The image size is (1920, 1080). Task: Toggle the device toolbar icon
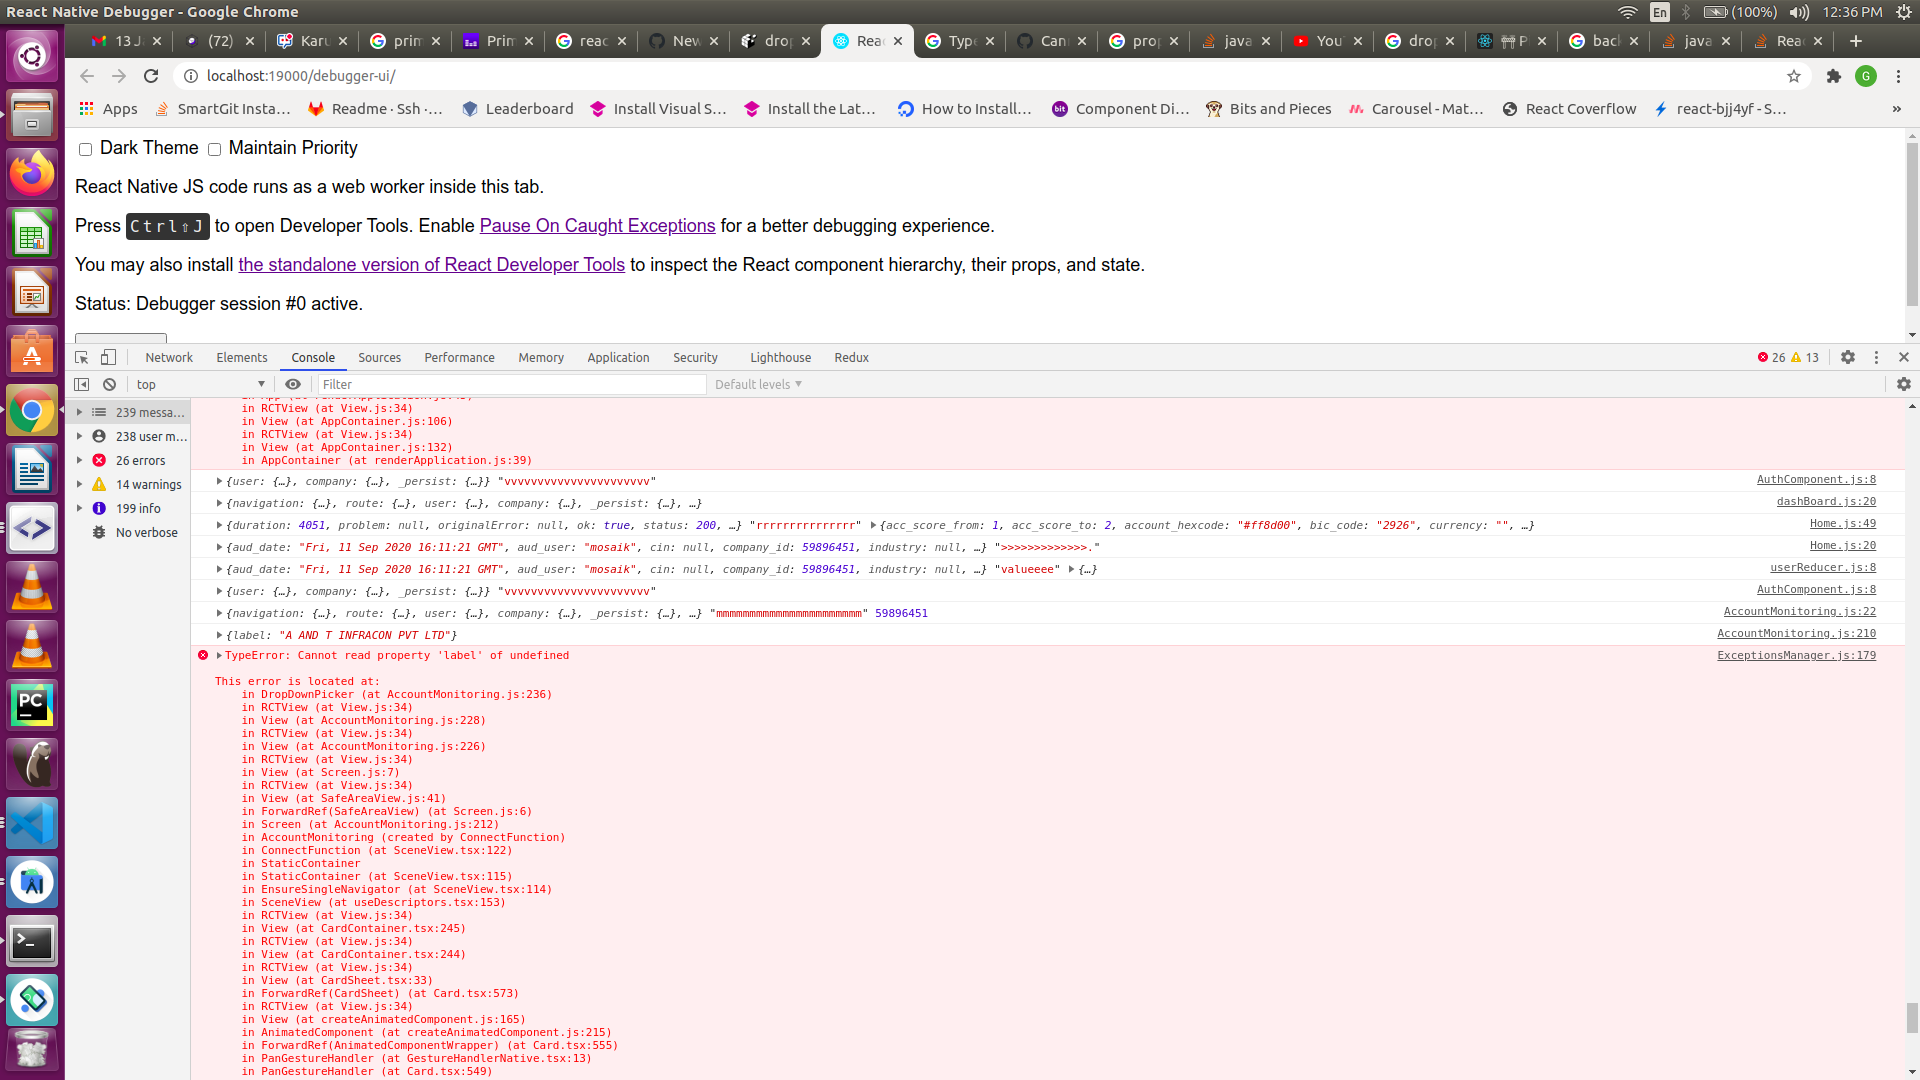108,357
